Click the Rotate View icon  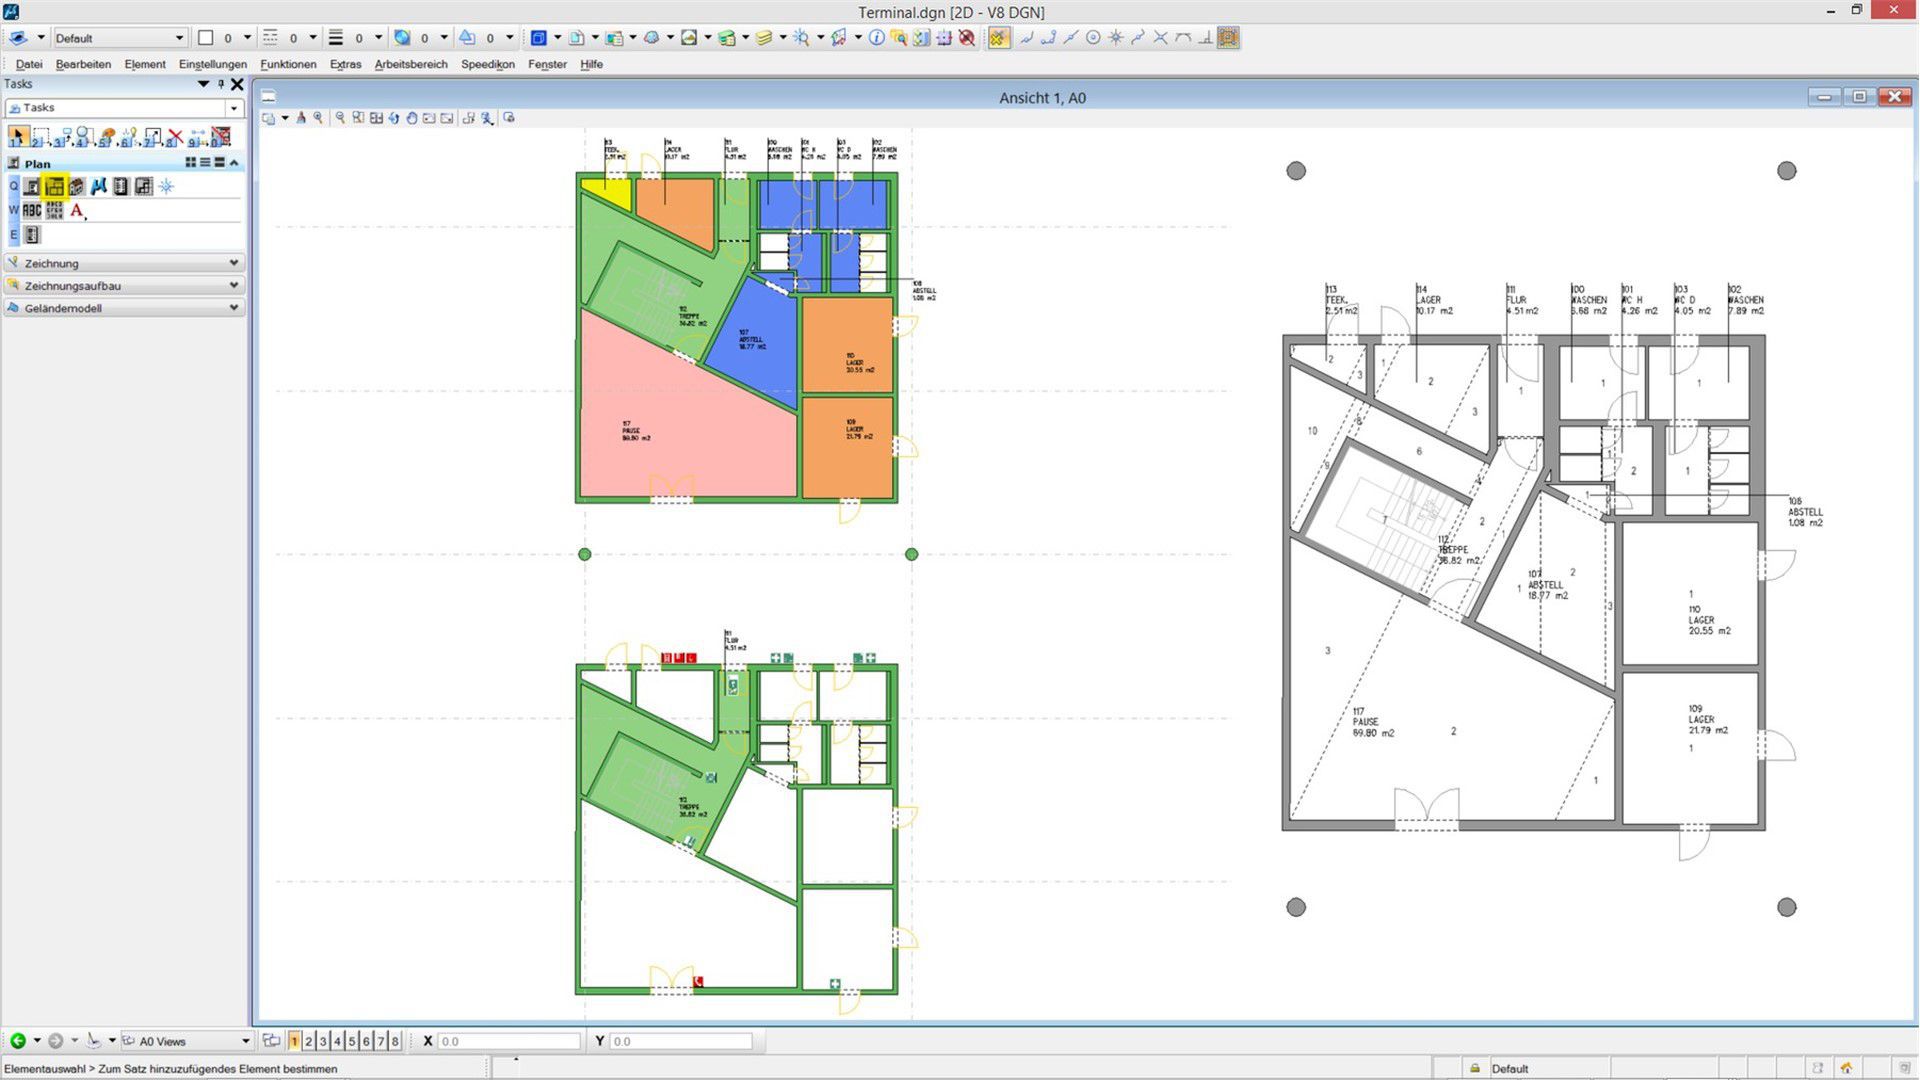(x=394, y=118)
